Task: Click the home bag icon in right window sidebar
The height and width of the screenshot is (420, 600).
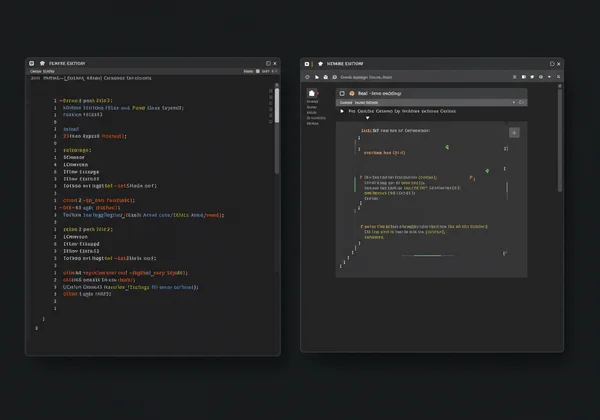Action: 312,93
